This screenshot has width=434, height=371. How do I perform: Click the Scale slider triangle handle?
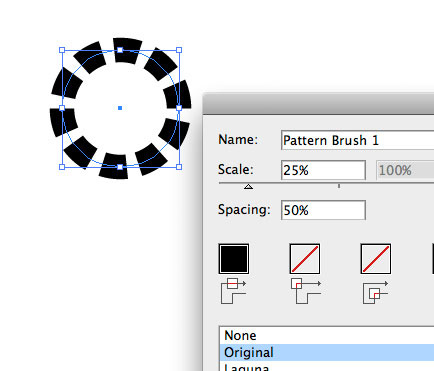pos(248,187)
